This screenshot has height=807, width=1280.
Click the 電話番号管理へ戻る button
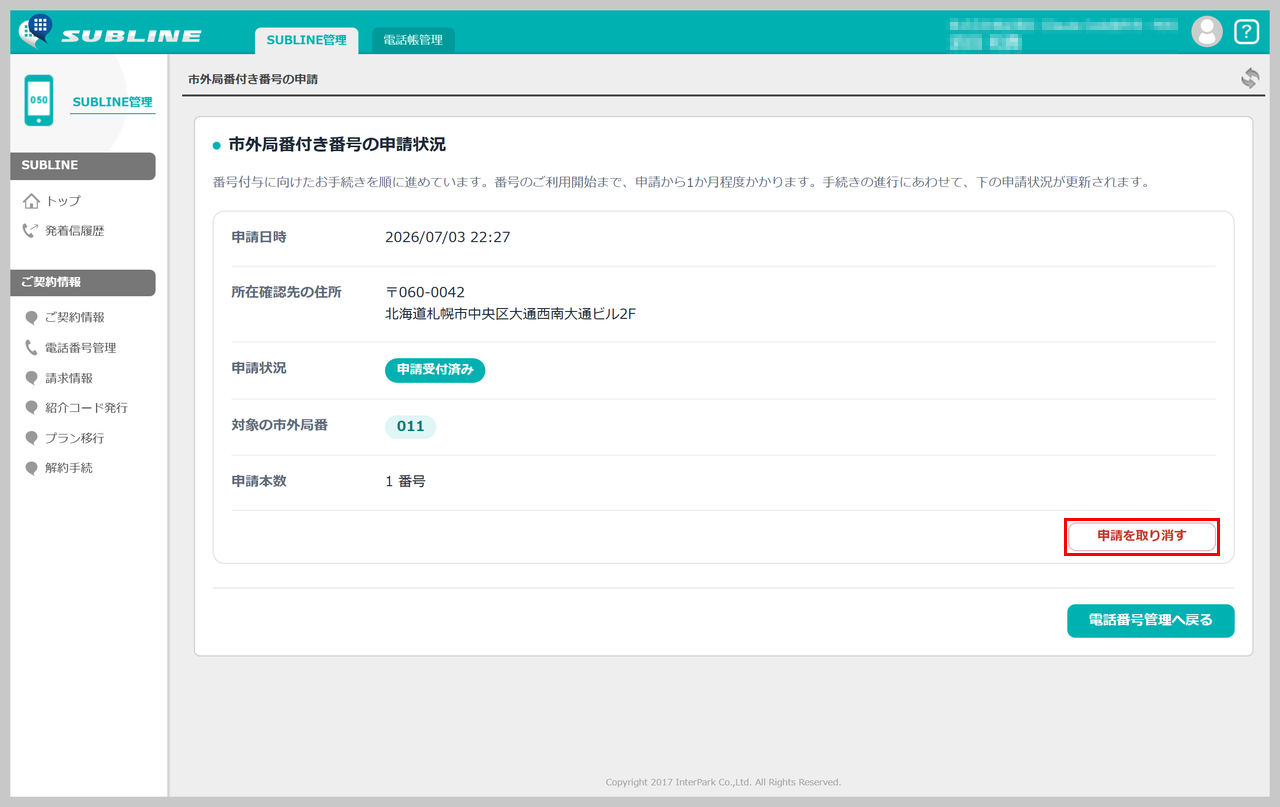pos(1151,620)
